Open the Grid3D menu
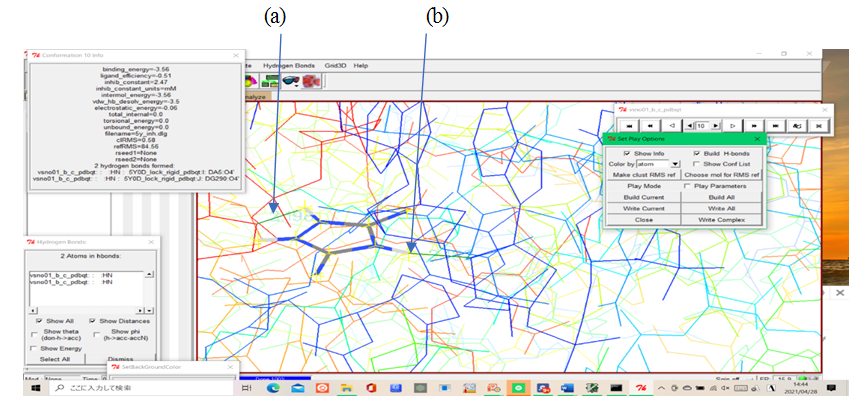The height and width of the screenshot is (407, 856). coord(335,65)
